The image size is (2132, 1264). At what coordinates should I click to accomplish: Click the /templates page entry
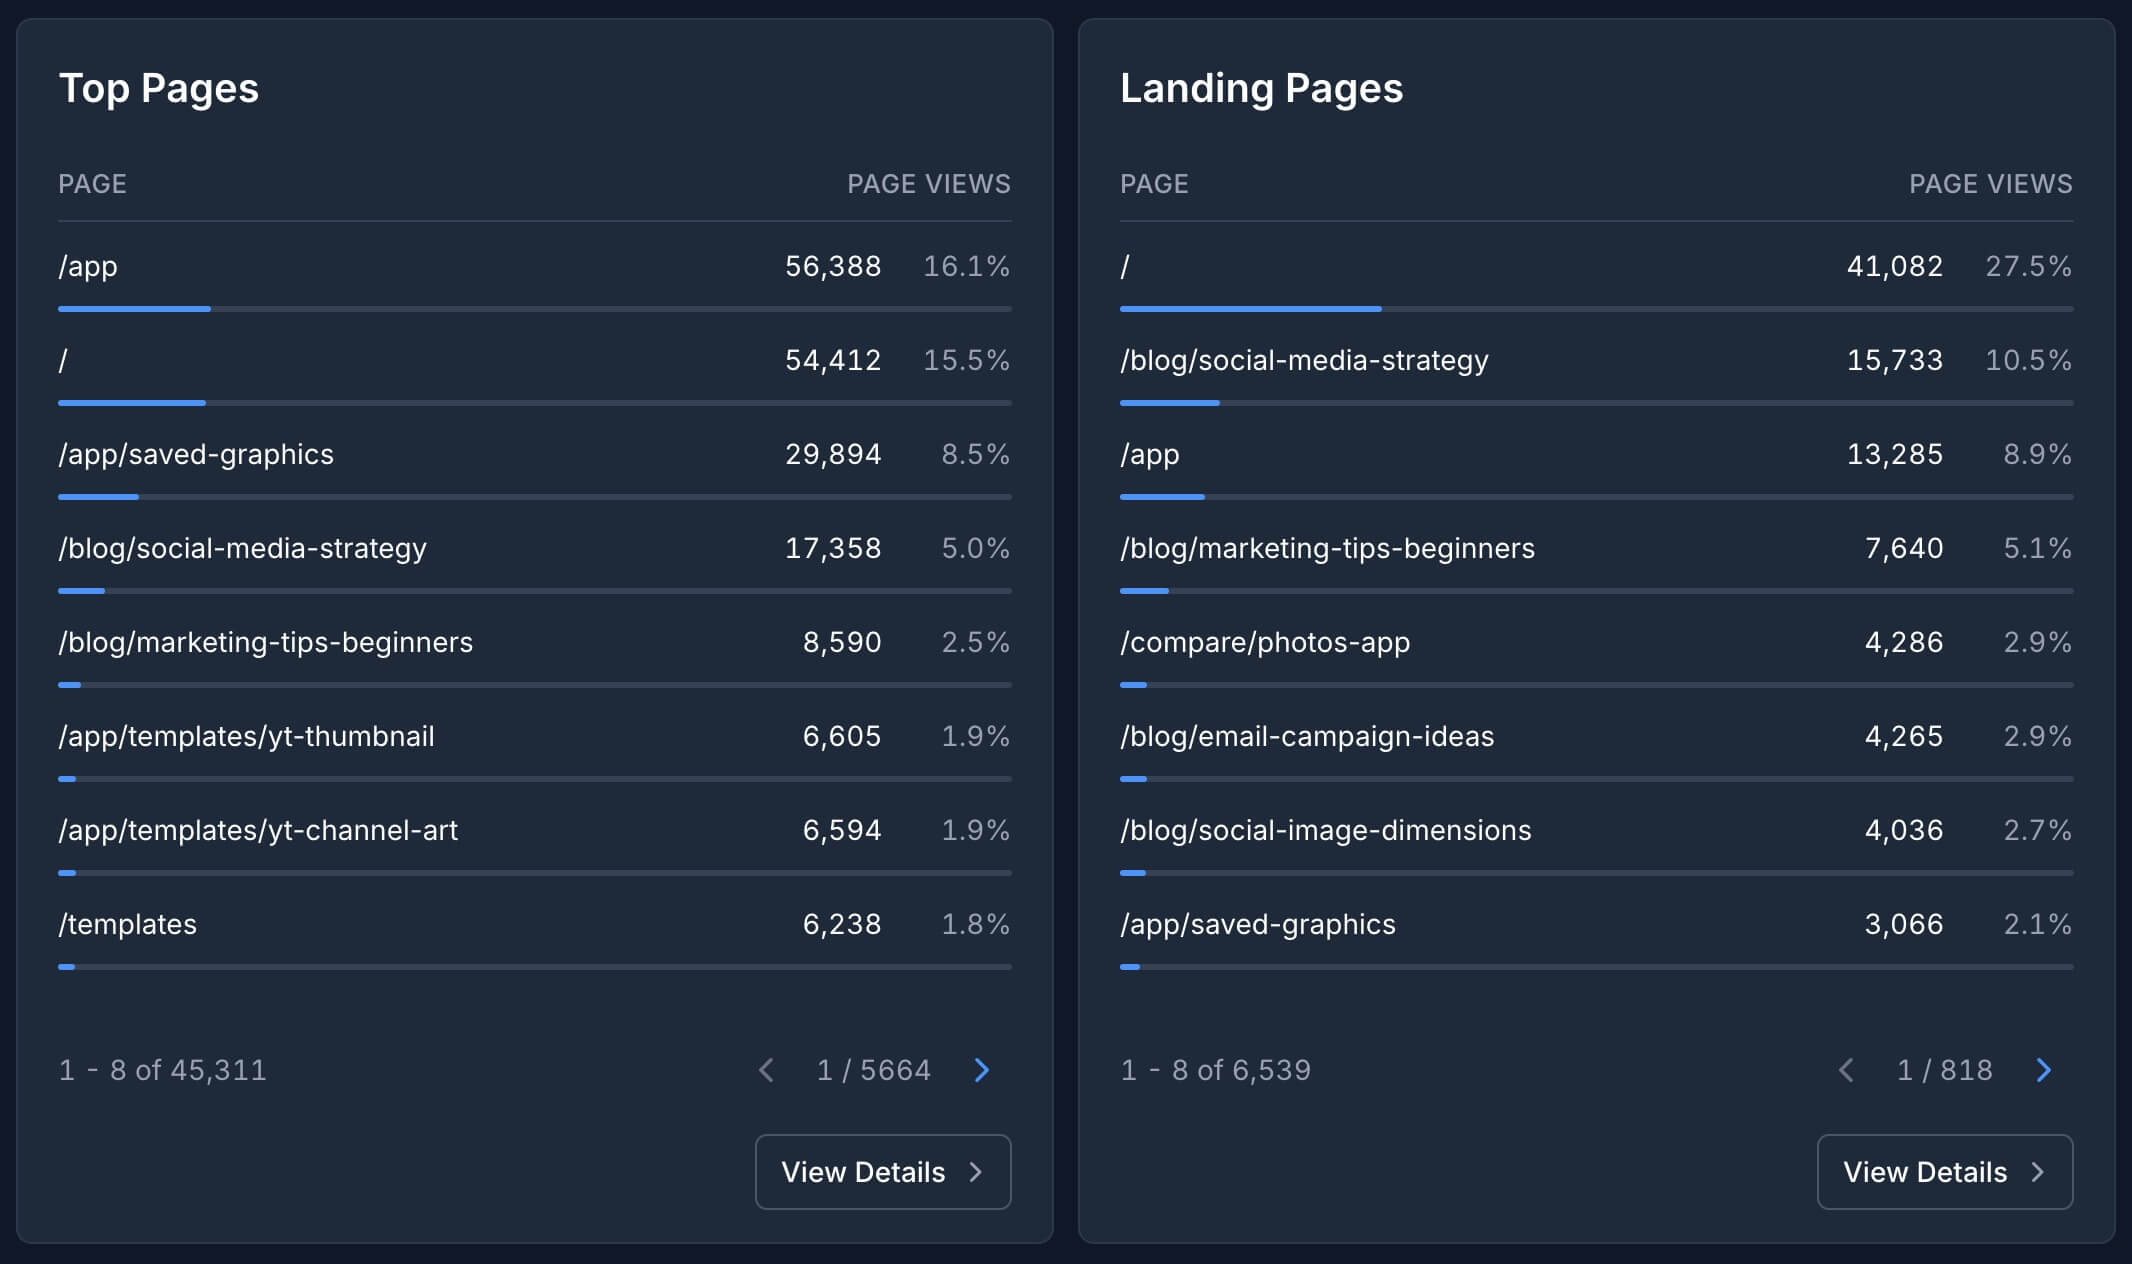tap(128, 924)
